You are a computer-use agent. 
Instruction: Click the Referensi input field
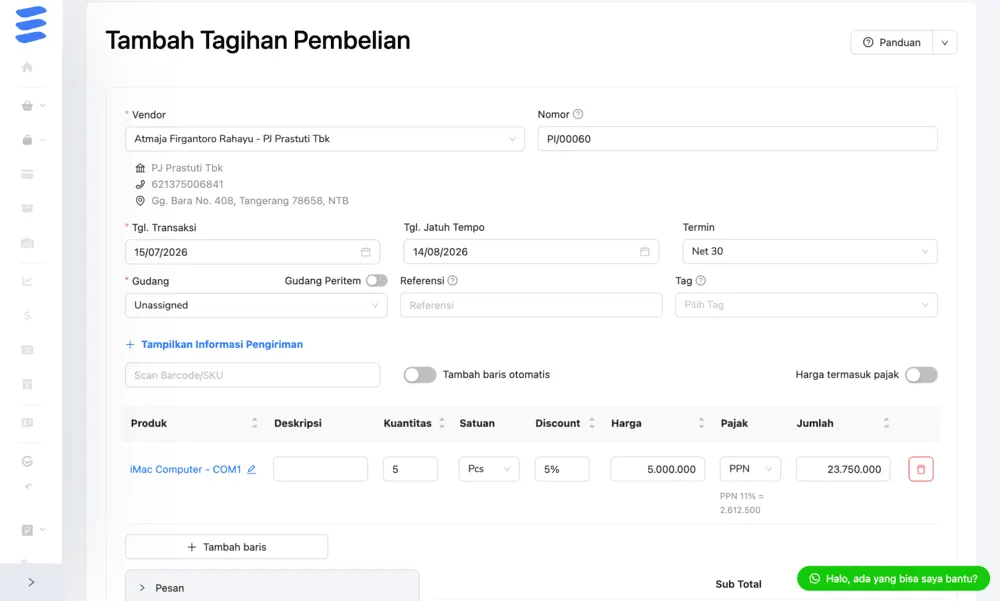pyautogui.click(x=531, y=305)
